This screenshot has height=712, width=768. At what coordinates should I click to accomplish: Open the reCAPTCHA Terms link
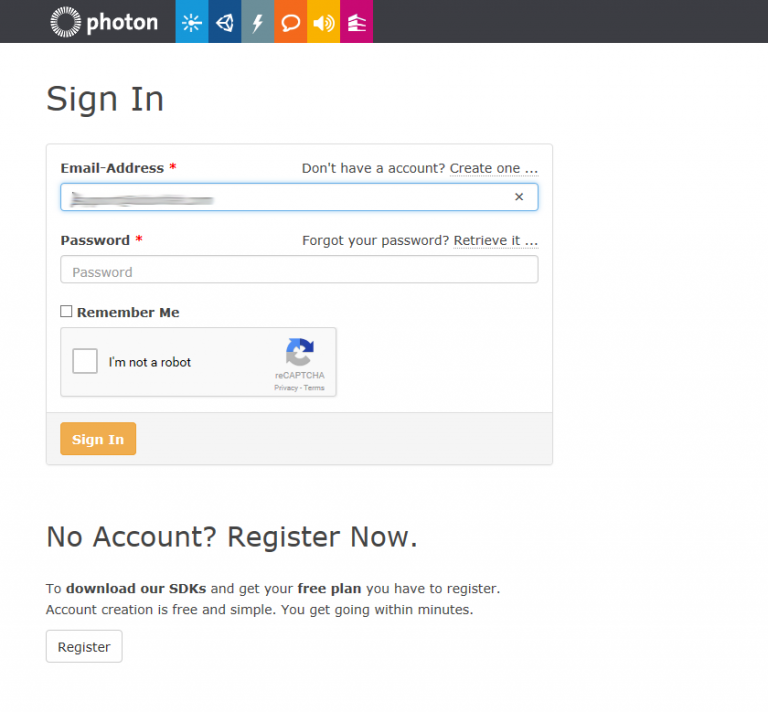(314, 387)
